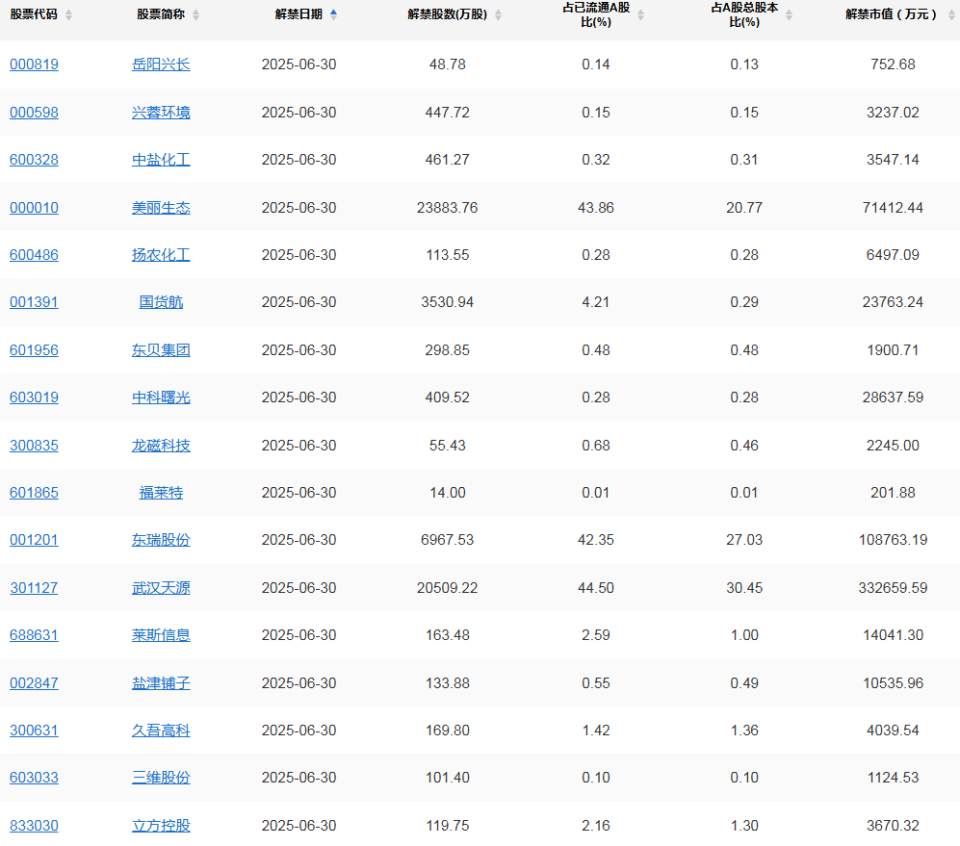Select total share ratio 27.03
The height and width of the screenshot is (846, 960).
pyautogui.click(x=744, y=540)
